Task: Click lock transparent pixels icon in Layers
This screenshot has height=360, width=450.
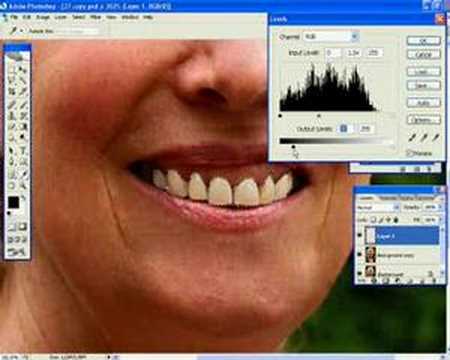Action: pyautogui.click(x=373, y=220)
